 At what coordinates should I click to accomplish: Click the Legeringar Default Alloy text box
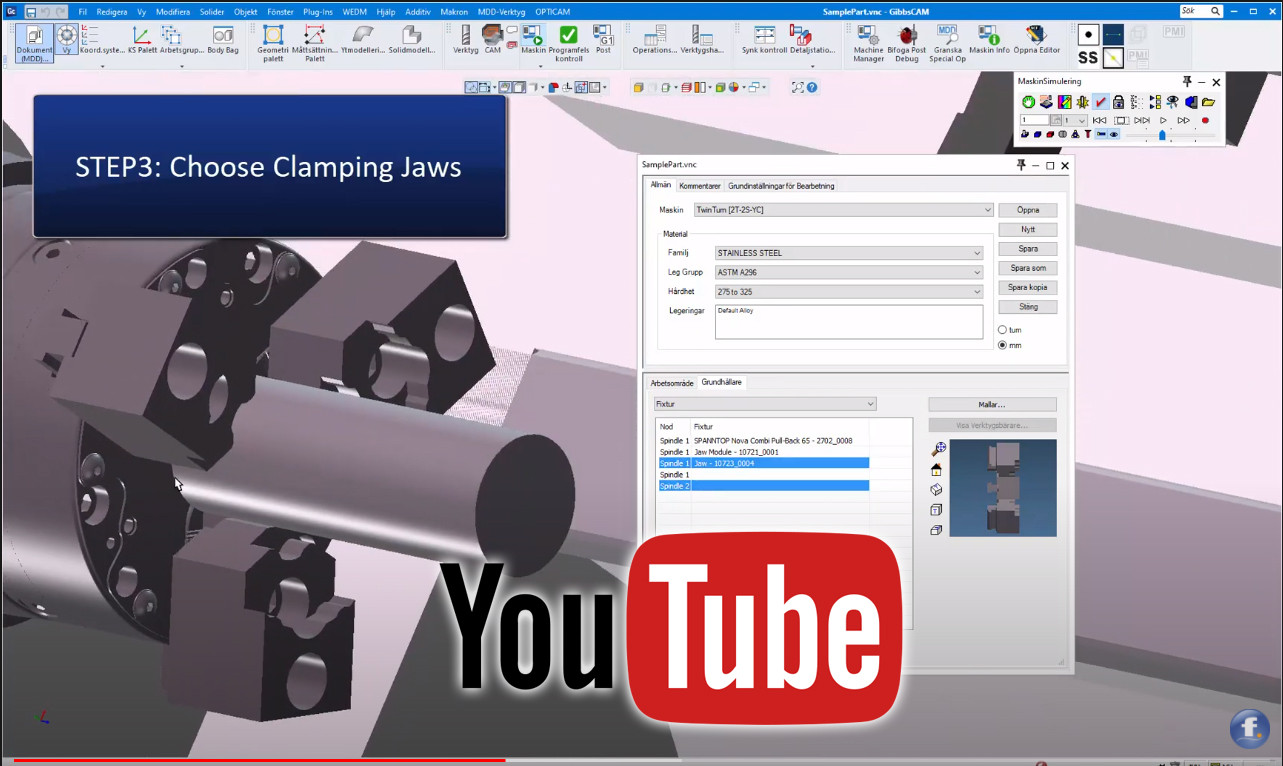point(849,322)
